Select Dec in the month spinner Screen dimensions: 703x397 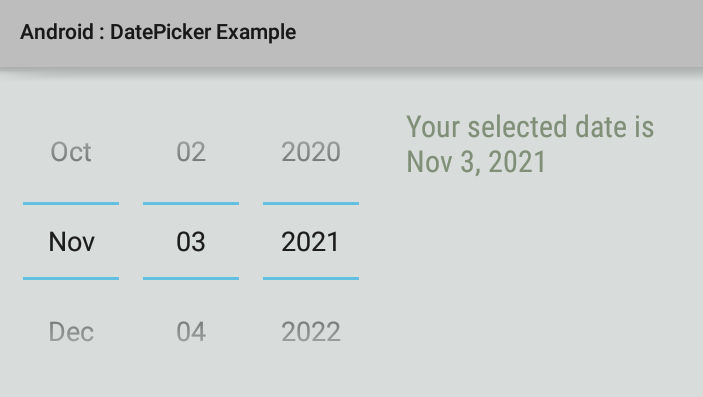[71, 332]
